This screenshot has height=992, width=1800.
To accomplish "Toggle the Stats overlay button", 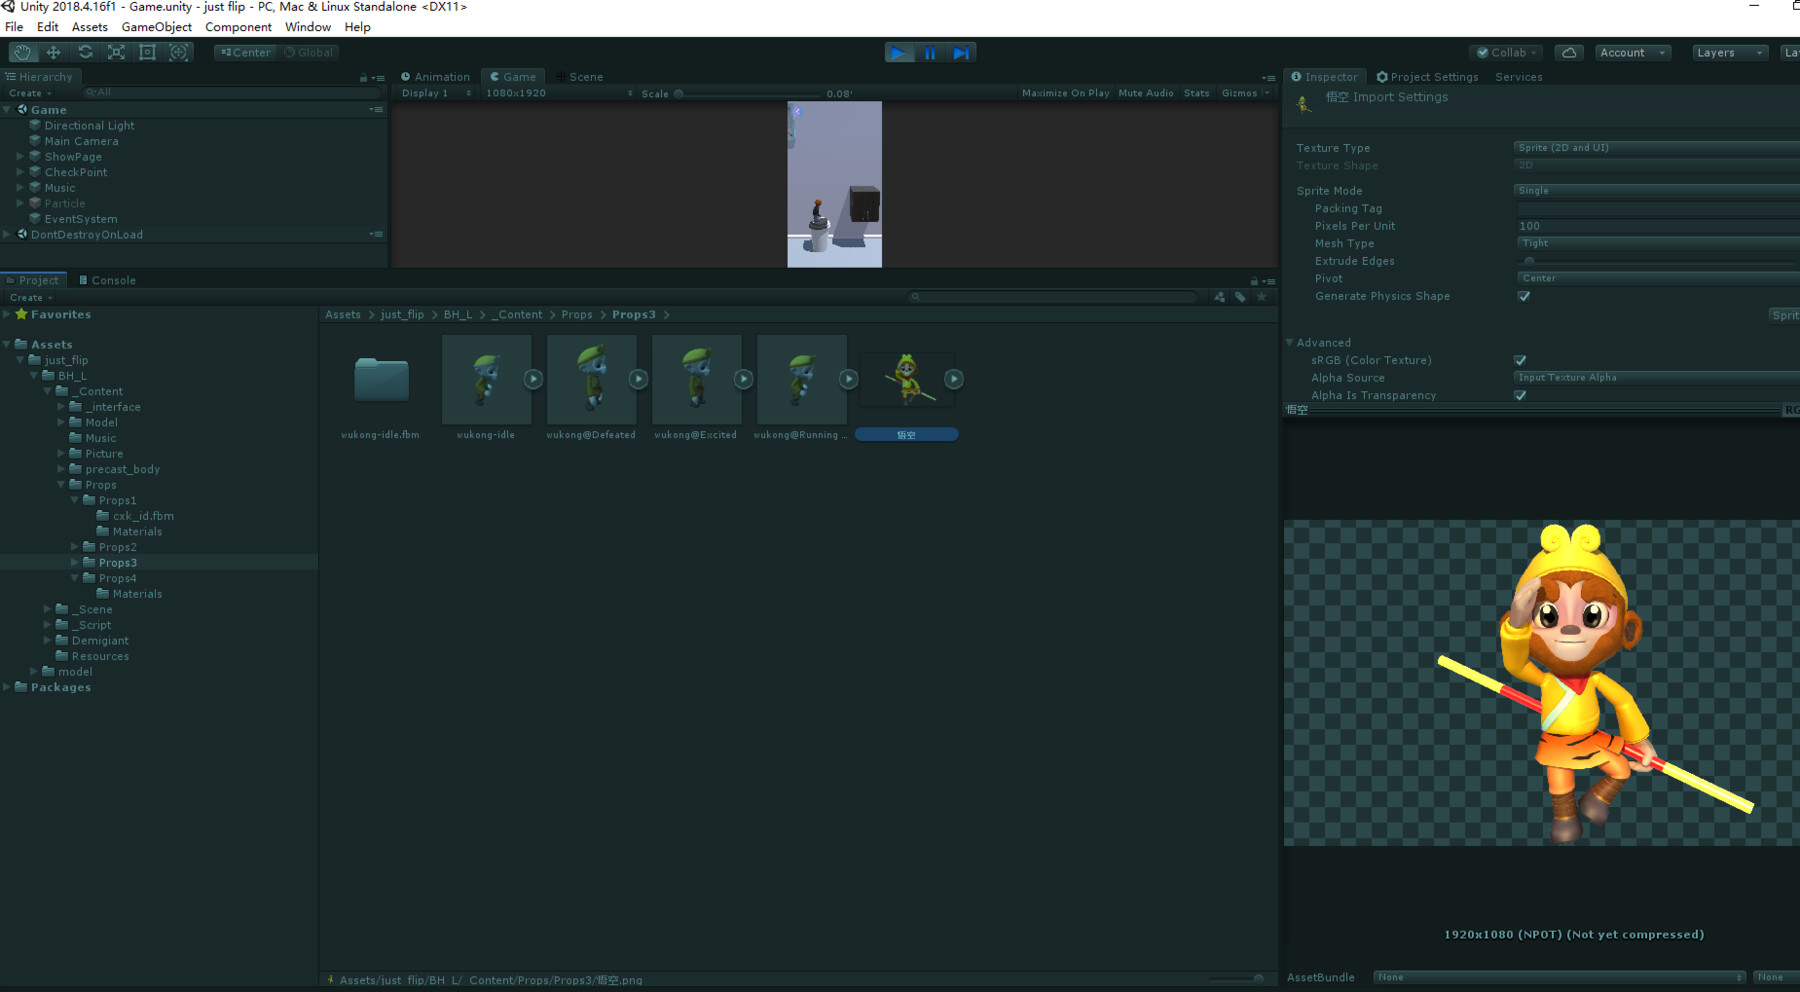I will [1196, 93].
